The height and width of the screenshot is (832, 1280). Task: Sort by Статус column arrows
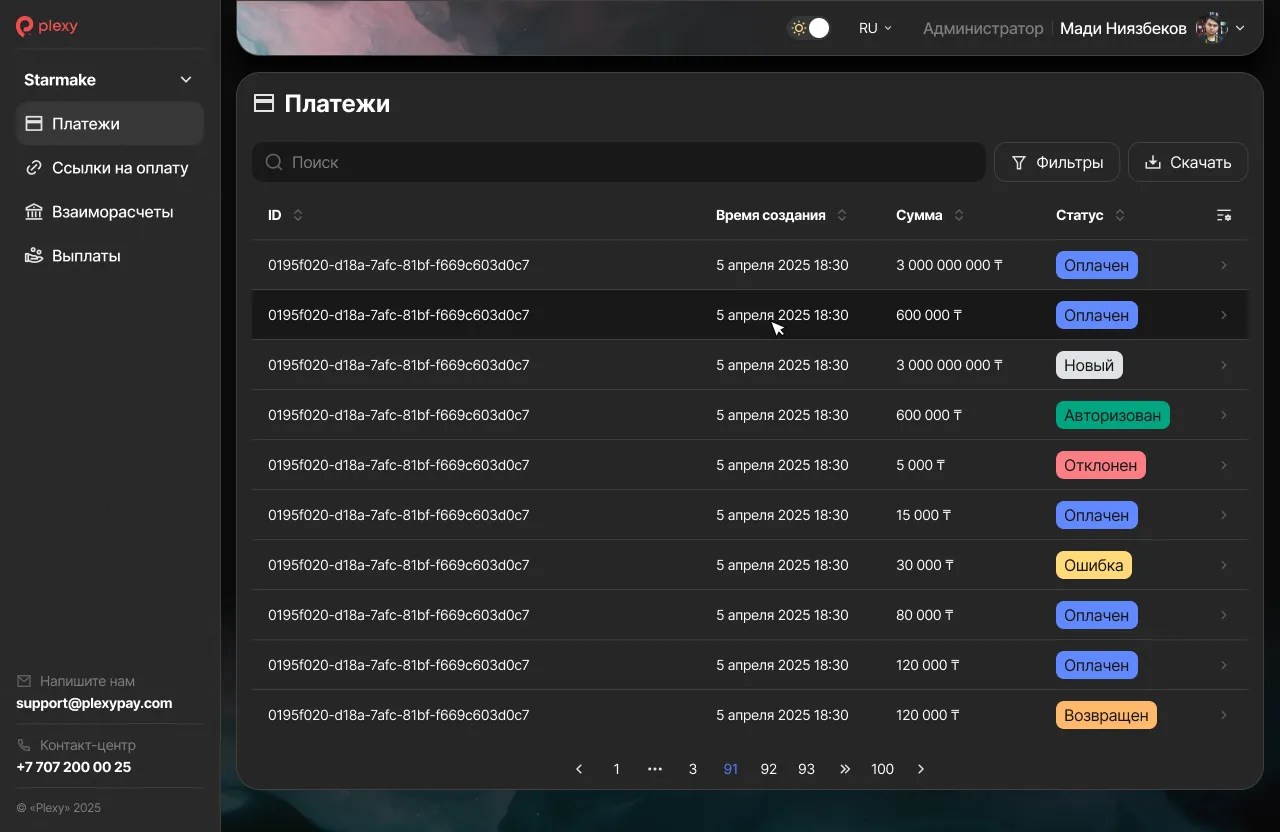coord(1120,215)
